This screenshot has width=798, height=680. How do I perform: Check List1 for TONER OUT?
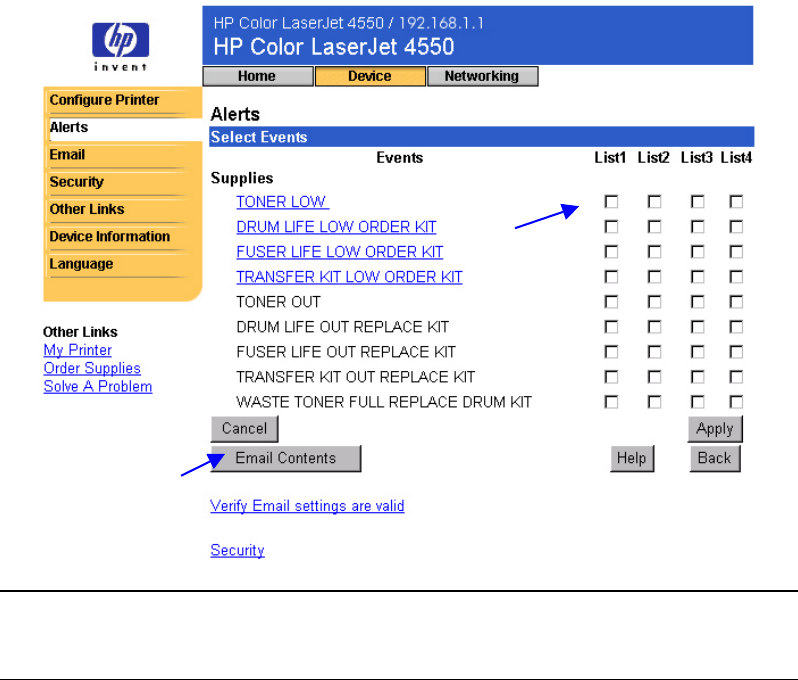coord(611,302)
